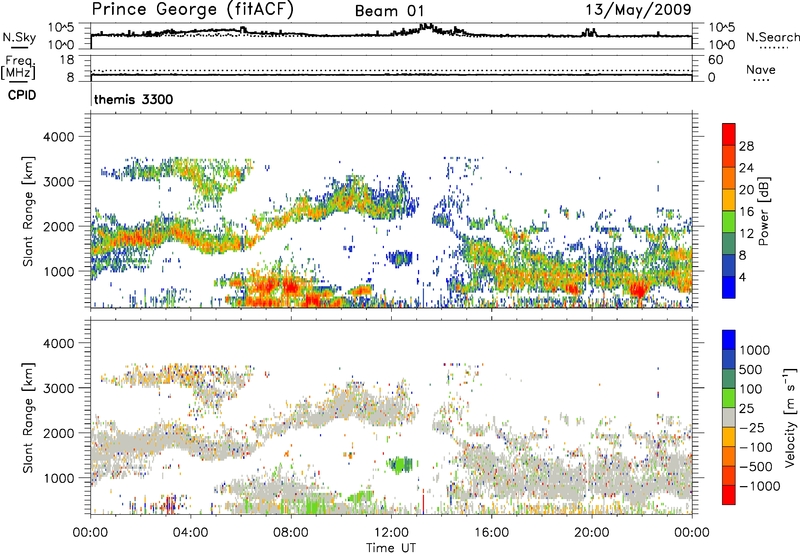Click the red segment of Power color bar
The width and height of the screenshot is (800, 554).
(729, 134)
